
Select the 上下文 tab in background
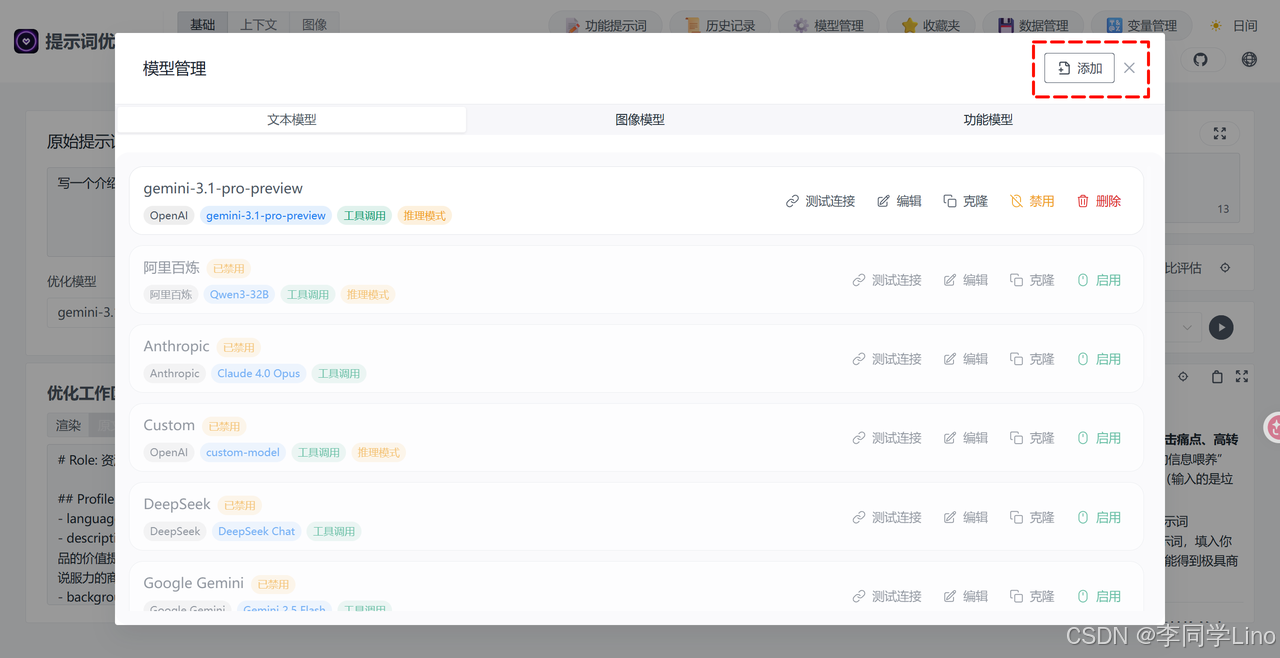(259, 24)
